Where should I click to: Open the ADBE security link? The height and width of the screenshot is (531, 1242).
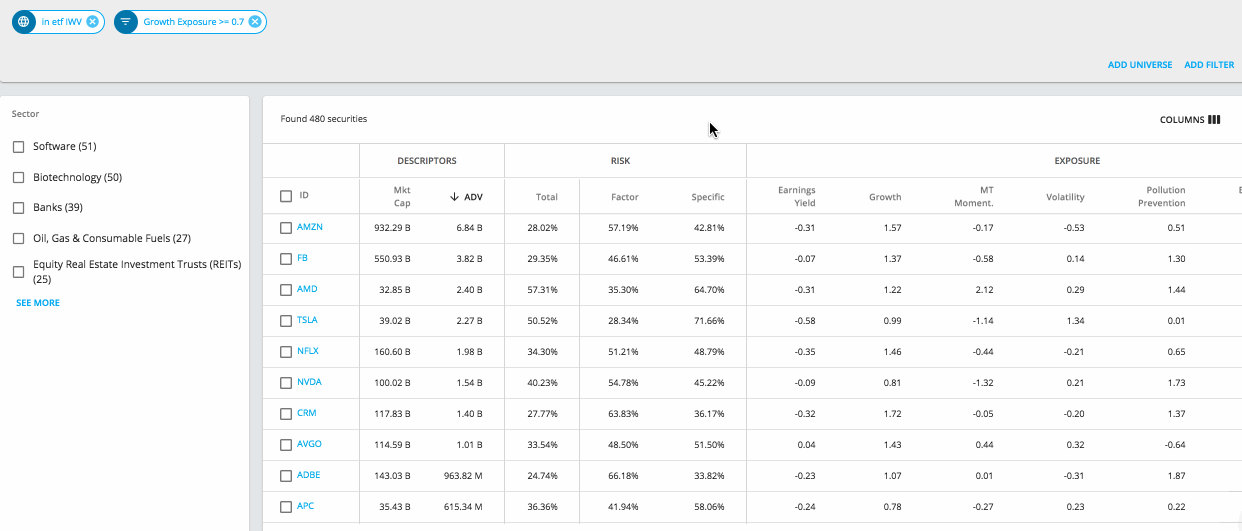point(309,475)
